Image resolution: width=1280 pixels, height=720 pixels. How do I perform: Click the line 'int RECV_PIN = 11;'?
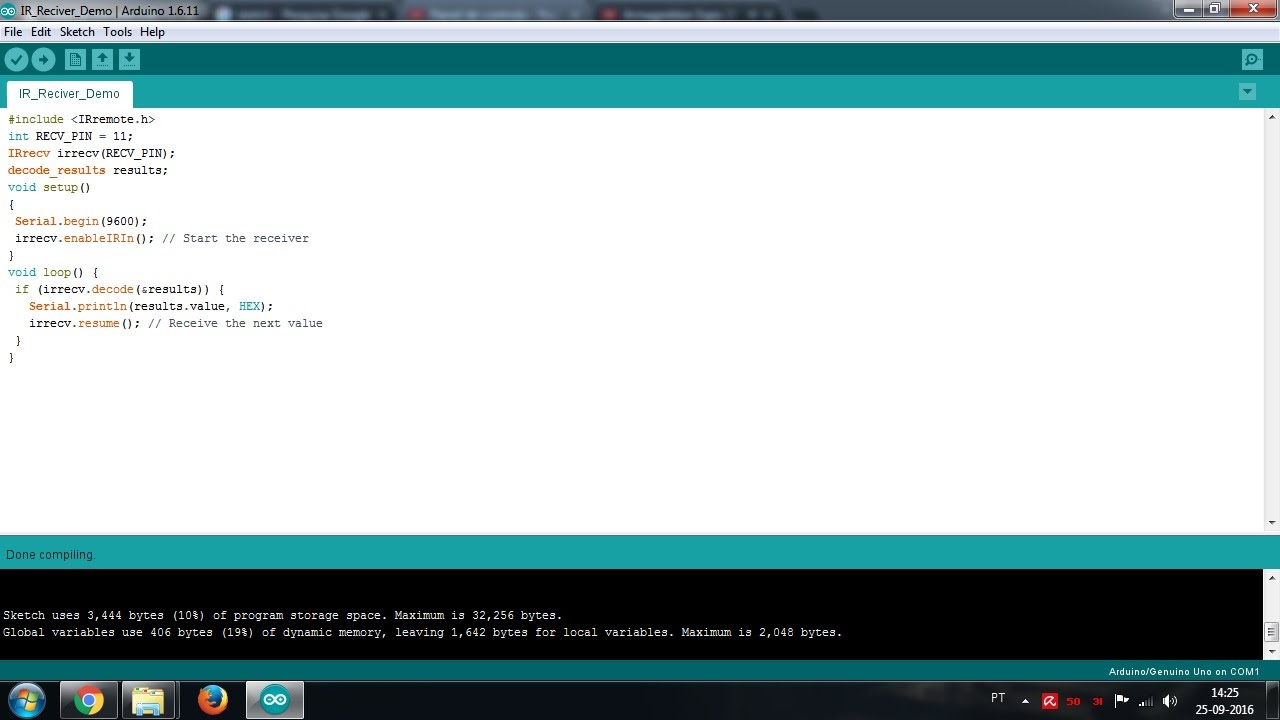click(x=70, y=136)
